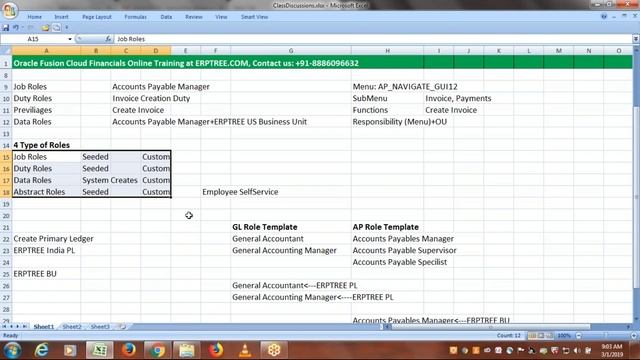The height and width of the screenshot is (360, 640).
Task: Click the volume speaker tray icon
Action: click(x=577, y=350)
